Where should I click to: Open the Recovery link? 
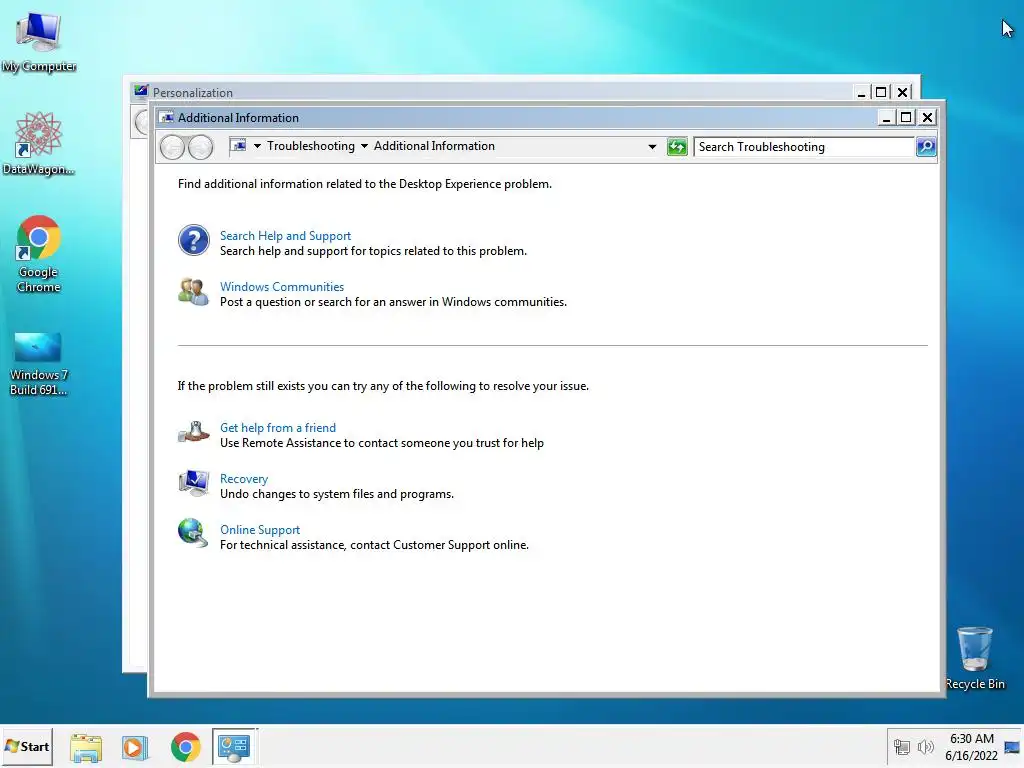(x=244, y=479)
